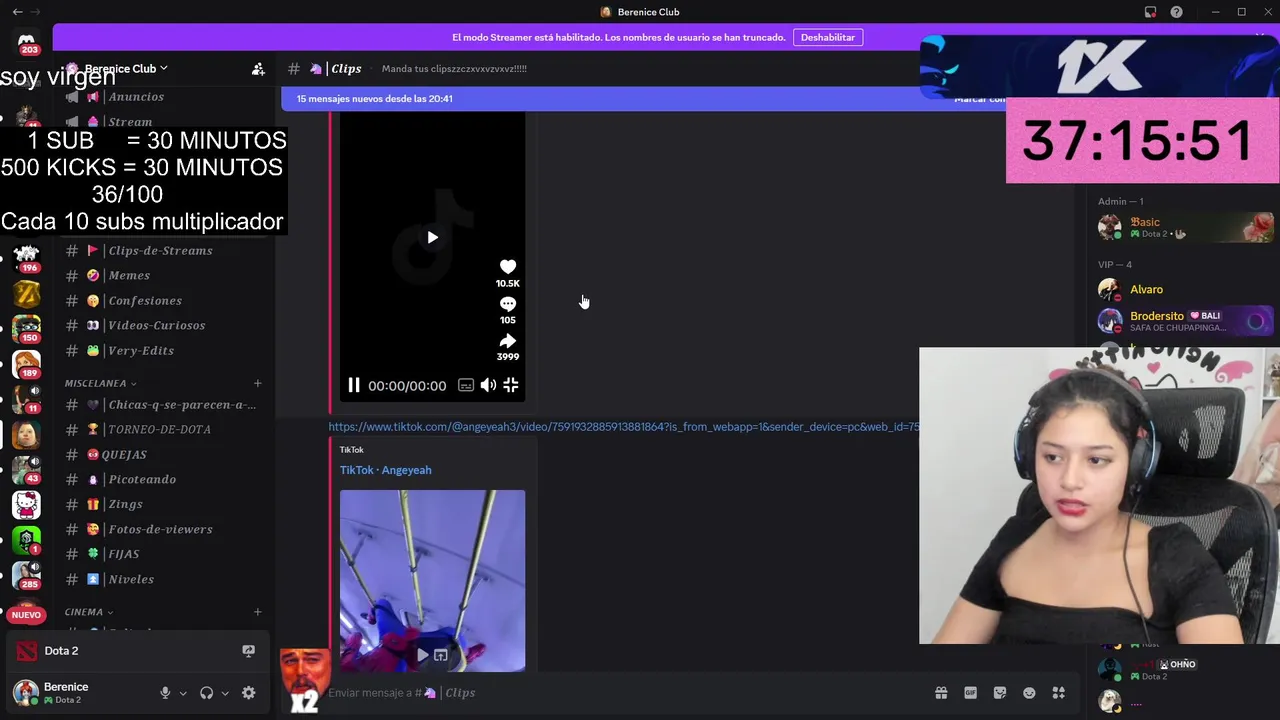This screenshot has height=720, width=1280.
Task: Select the Hello Kitty server icon
Action: 26,505
